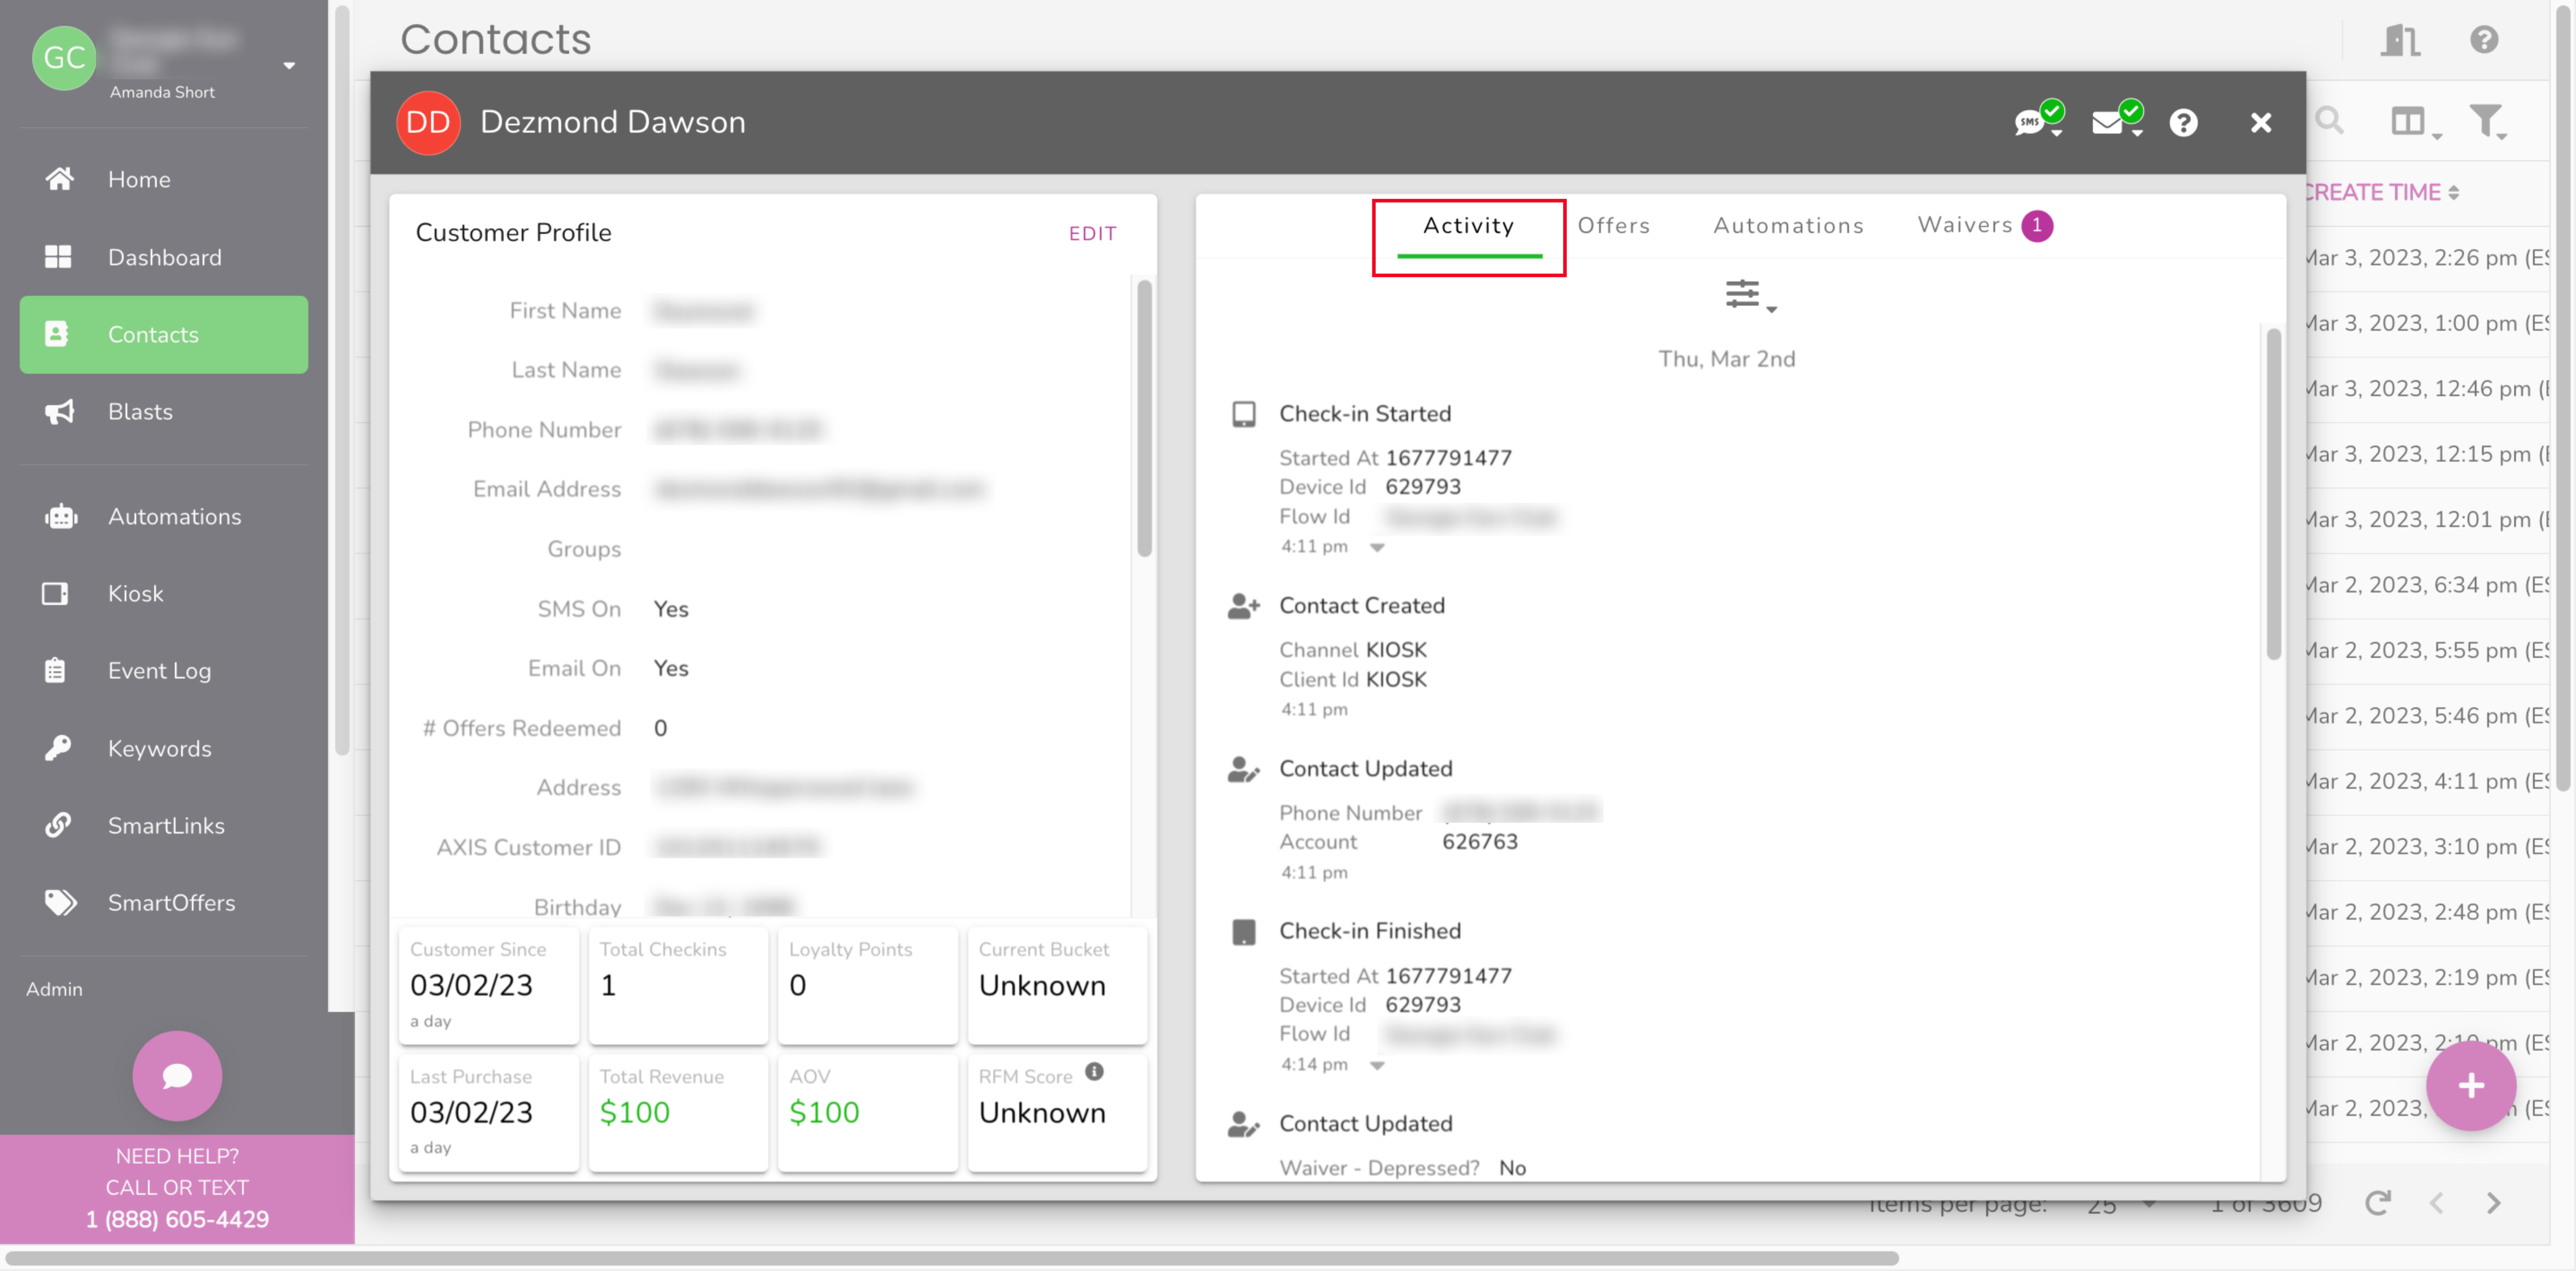Click the Customer Since 03/02/23 card
This screenshot has width=2576, height=1271.
tap(488, 986)
